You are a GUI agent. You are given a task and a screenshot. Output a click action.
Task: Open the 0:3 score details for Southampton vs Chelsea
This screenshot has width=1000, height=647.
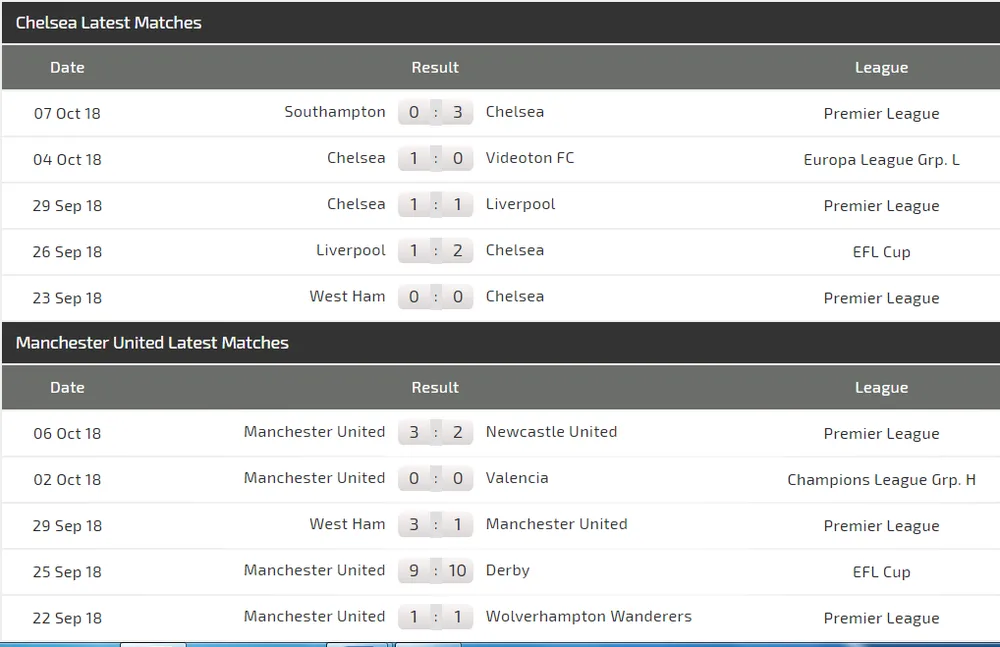pyautogui.click(x=435, y=112)
